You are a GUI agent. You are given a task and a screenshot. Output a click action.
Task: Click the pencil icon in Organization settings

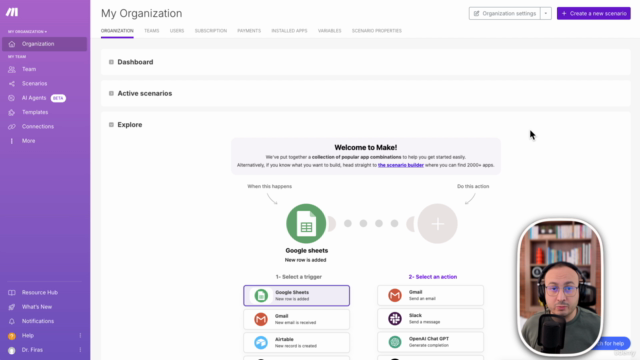click(x=476, y=13)
